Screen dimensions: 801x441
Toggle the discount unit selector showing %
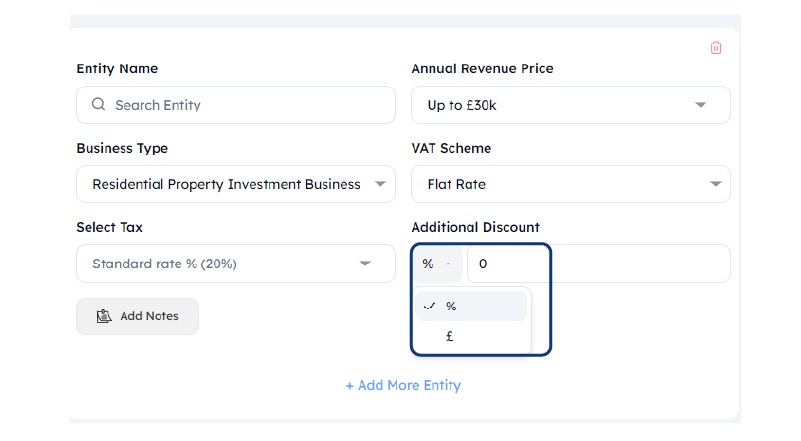click(x=437, y=264)
